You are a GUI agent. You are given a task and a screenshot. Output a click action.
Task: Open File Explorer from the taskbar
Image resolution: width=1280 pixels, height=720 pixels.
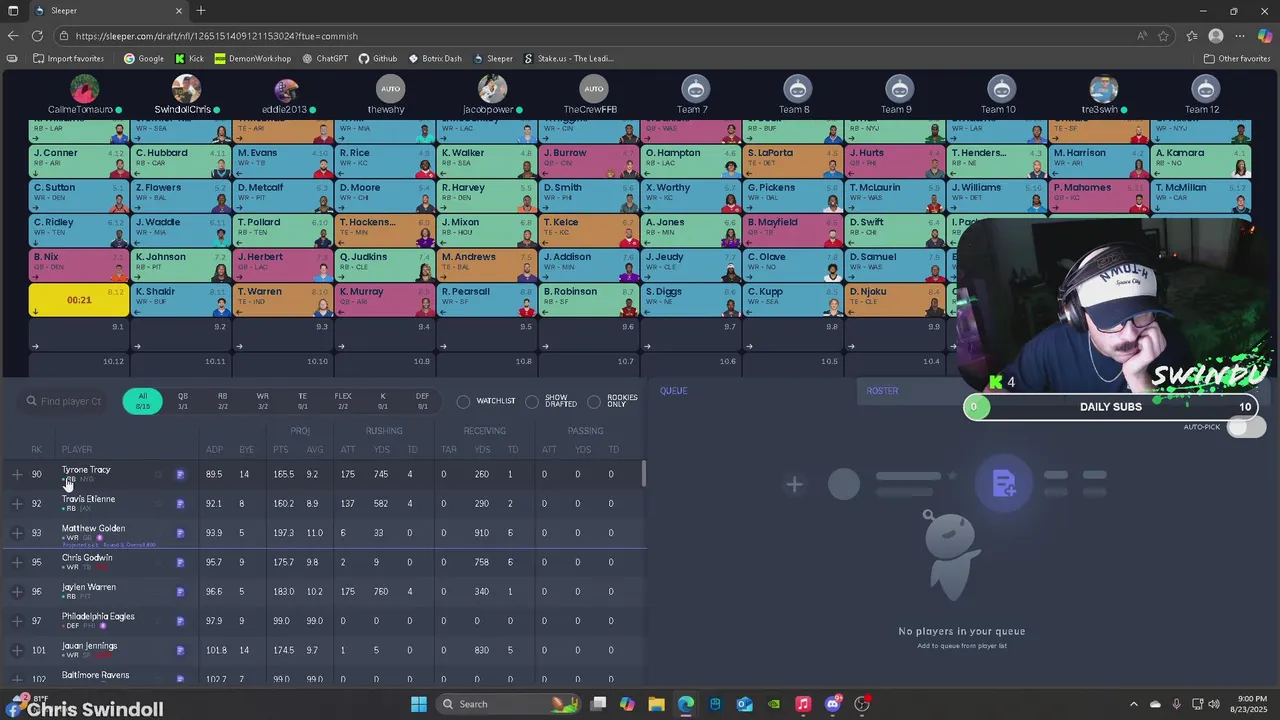(656, 704)
